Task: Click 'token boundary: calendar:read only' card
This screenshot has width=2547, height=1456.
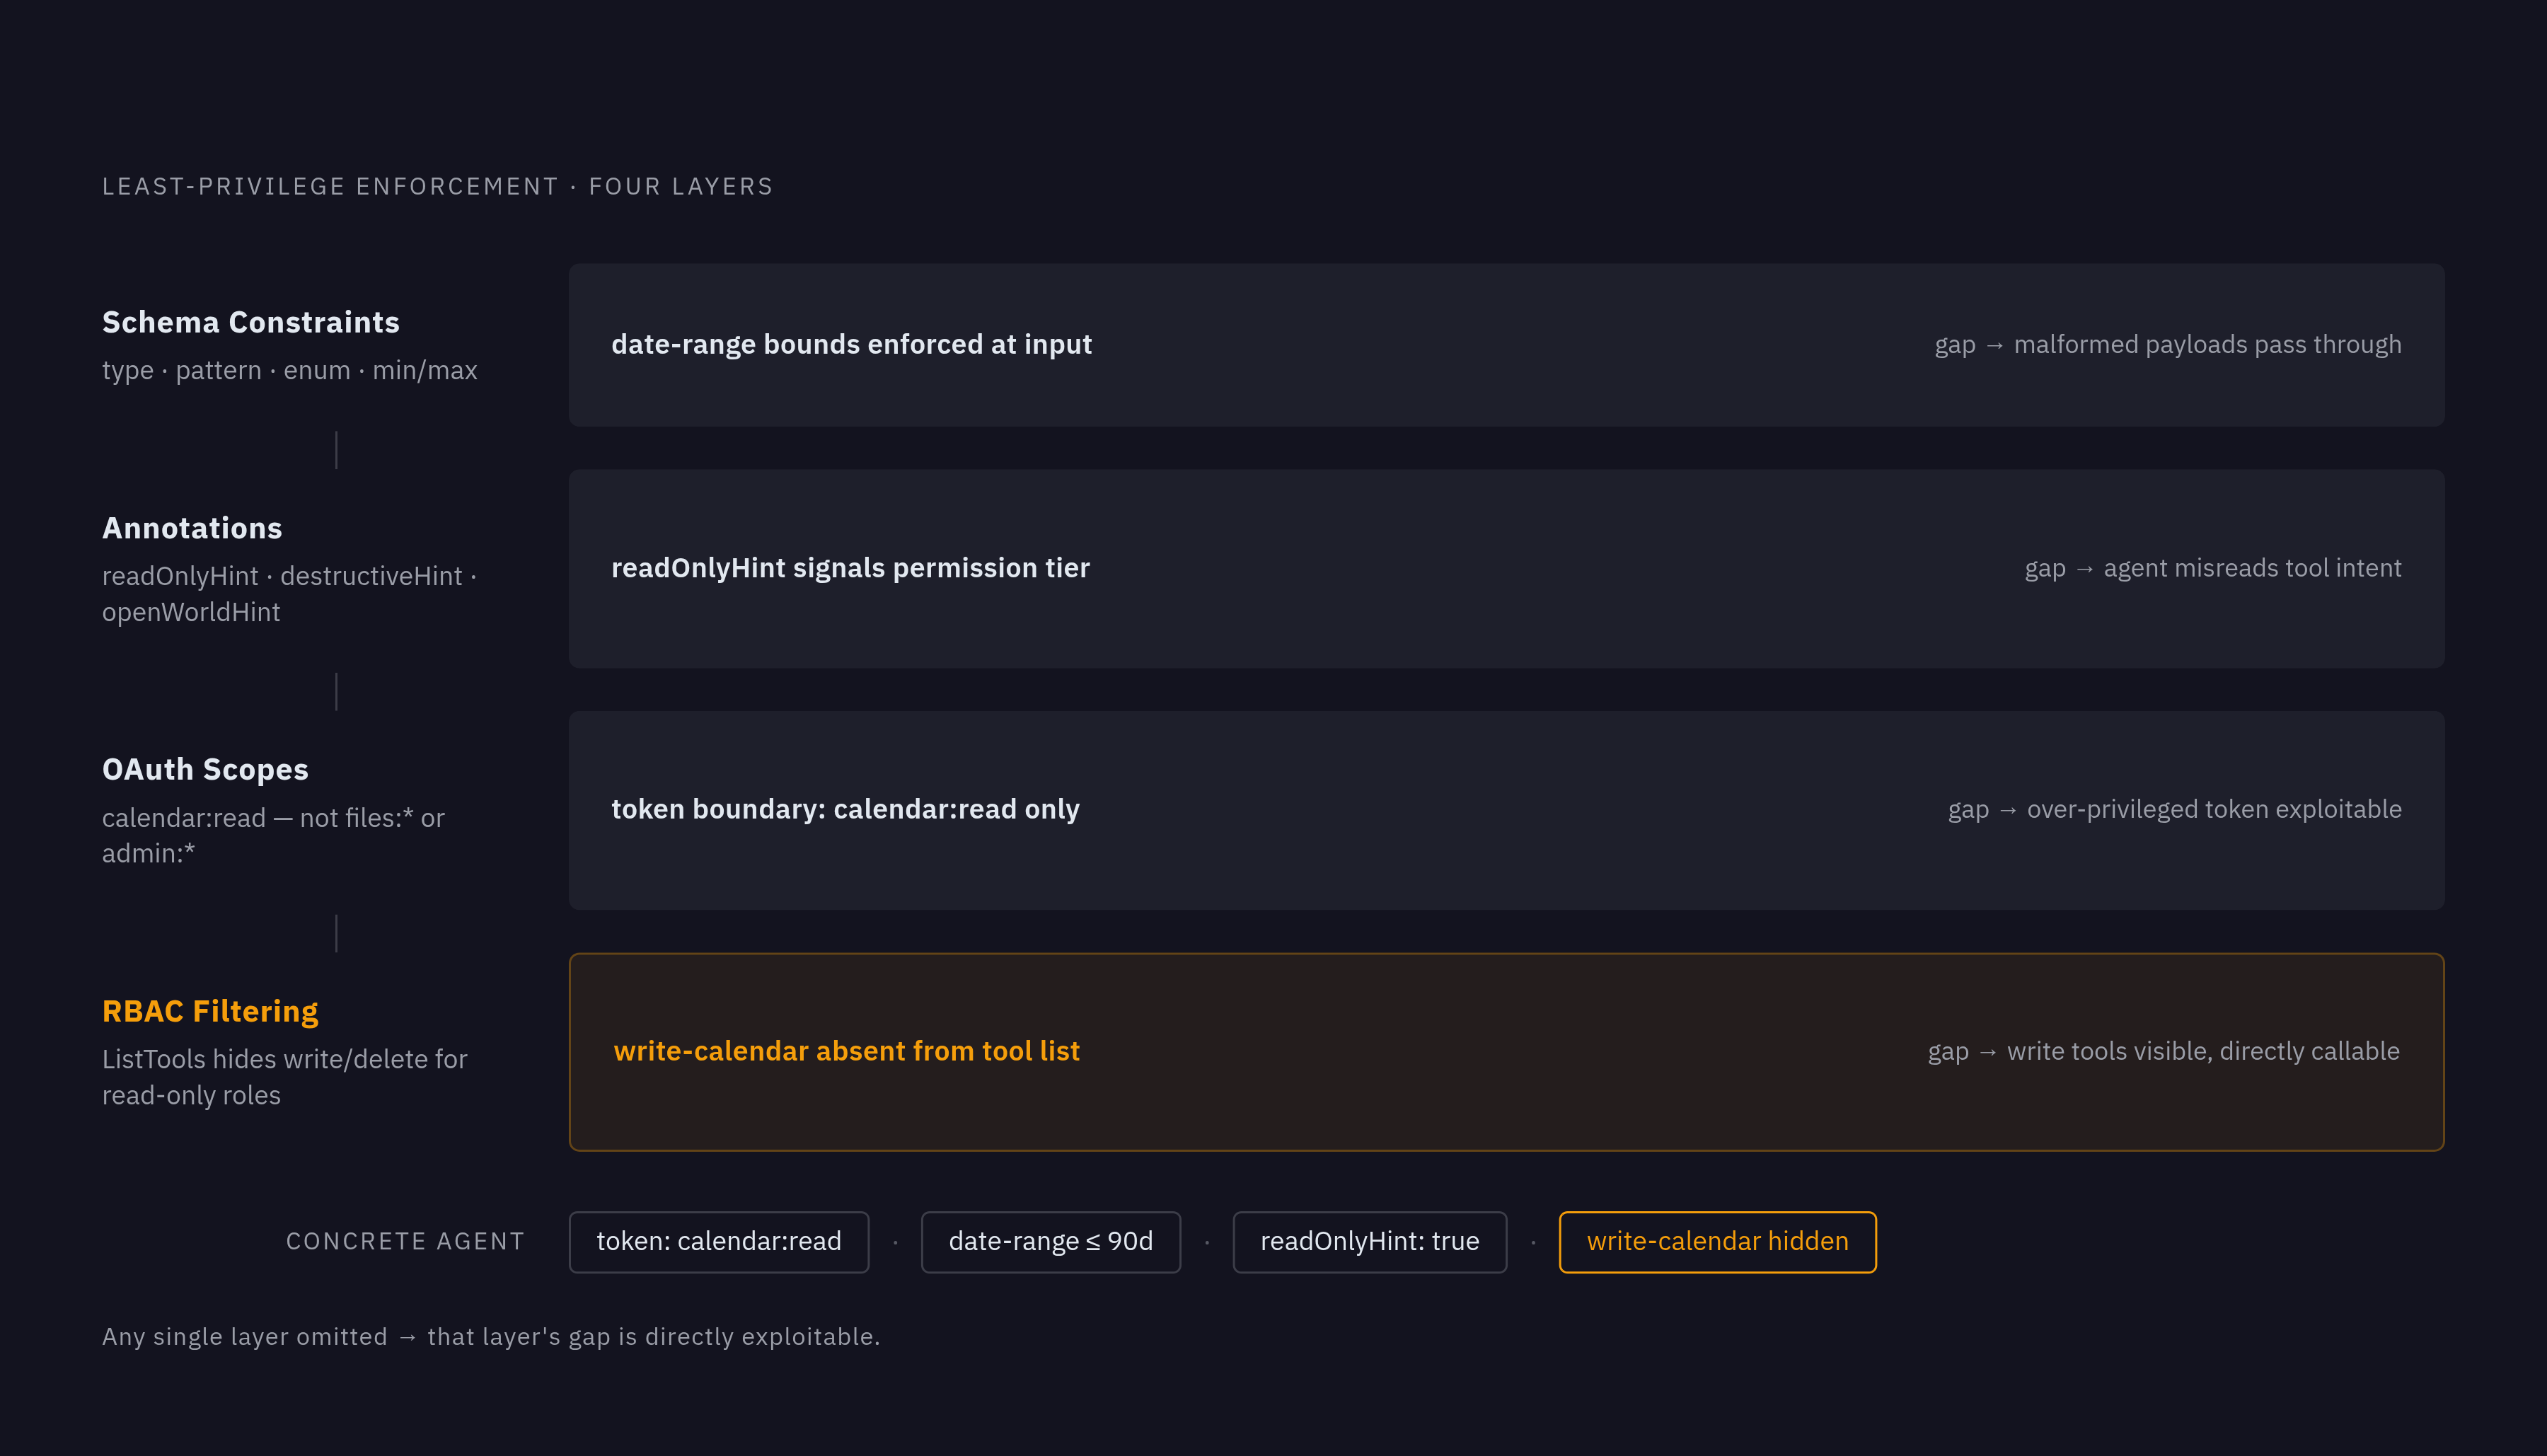Action: 1506,810
